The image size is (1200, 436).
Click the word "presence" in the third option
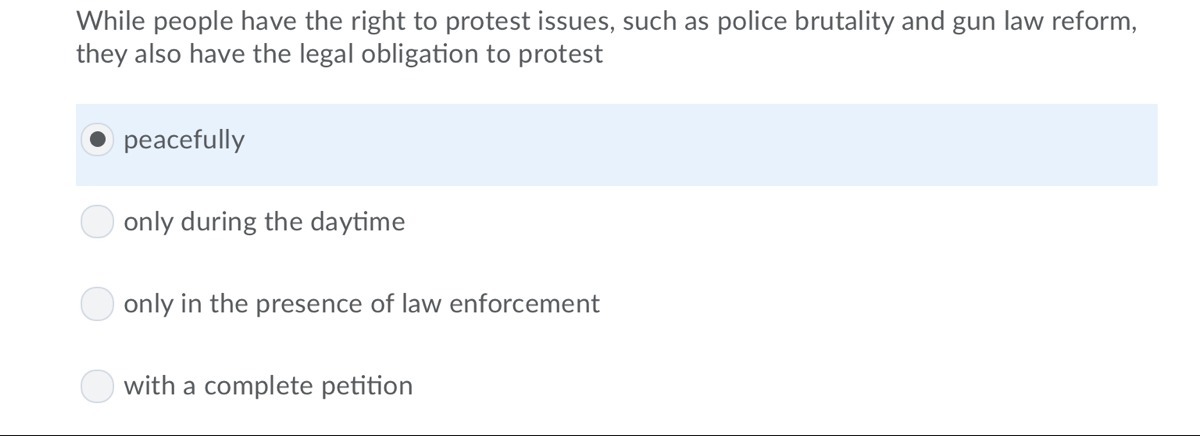tap(306, 304)
